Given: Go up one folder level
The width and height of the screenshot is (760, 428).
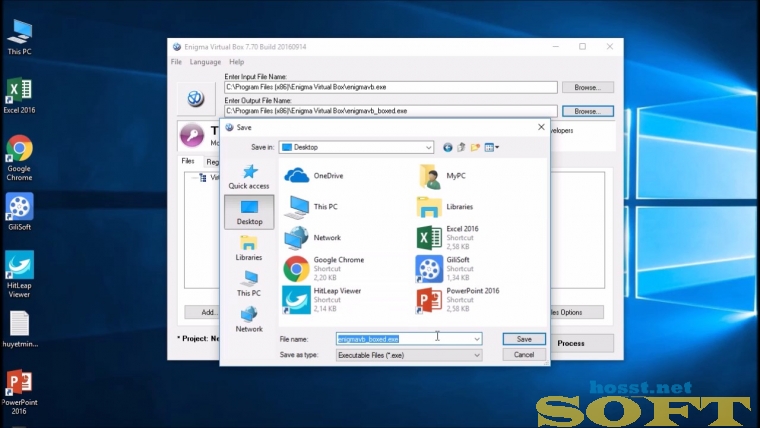Looking at the screenshot, I should pos(461,147).
